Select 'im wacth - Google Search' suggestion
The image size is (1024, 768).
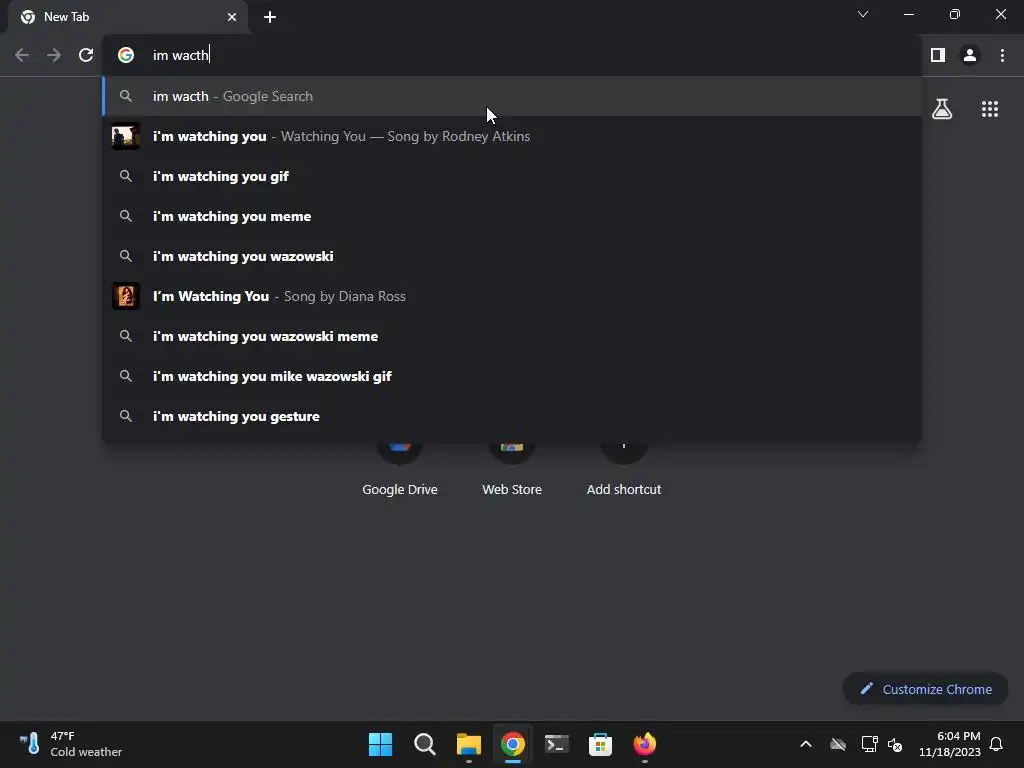coord(512,96)
